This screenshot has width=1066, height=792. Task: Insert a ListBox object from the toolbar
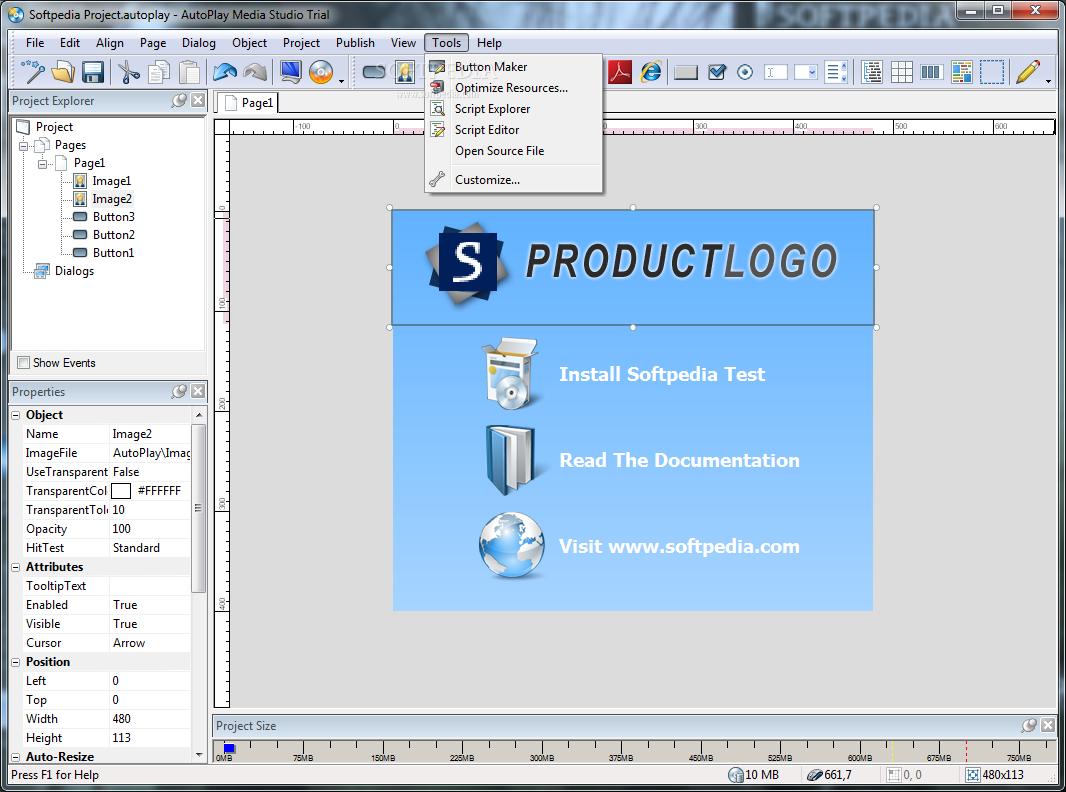point(836,72)
